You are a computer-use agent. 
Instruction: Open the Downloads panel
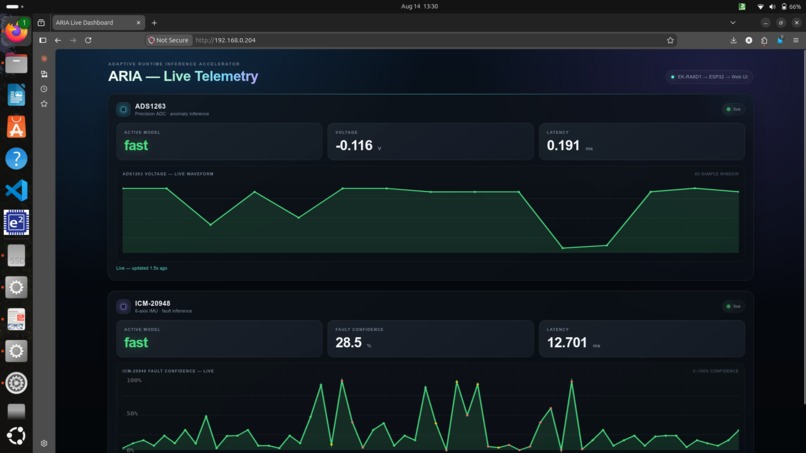pos(734,40)
